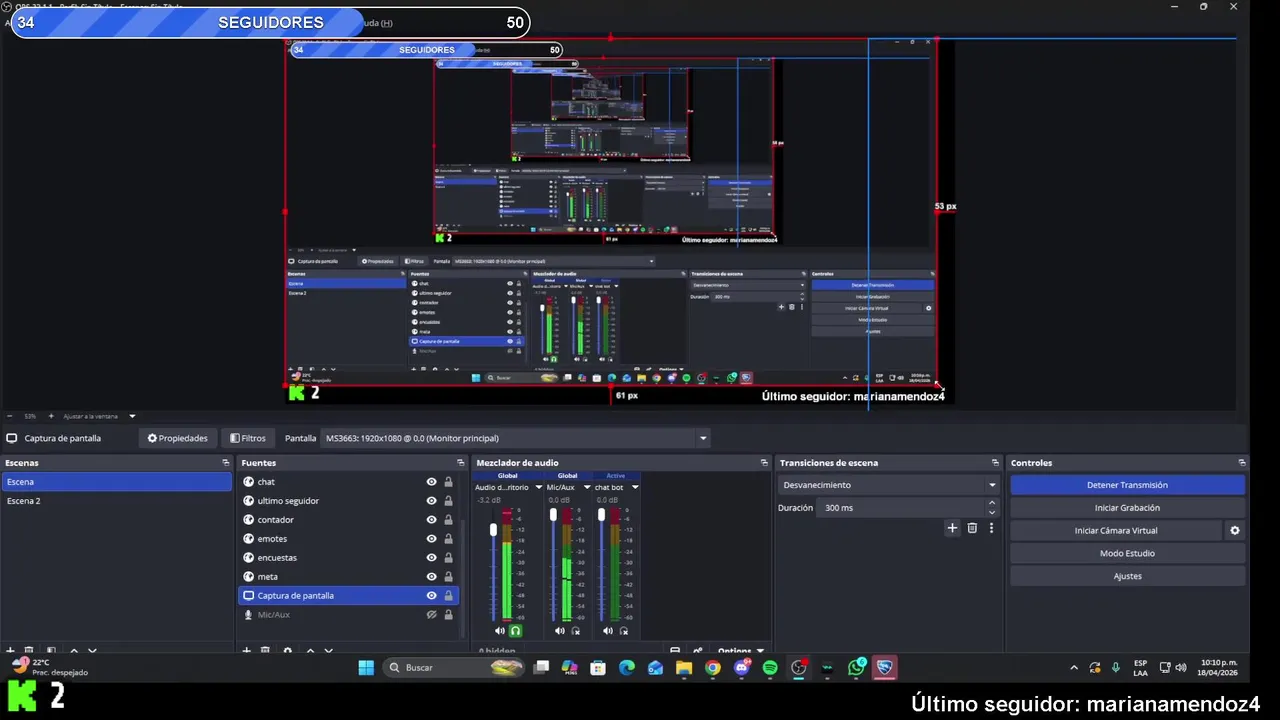
Task: Toggle visibility of encuestas source
Action: 431,558
